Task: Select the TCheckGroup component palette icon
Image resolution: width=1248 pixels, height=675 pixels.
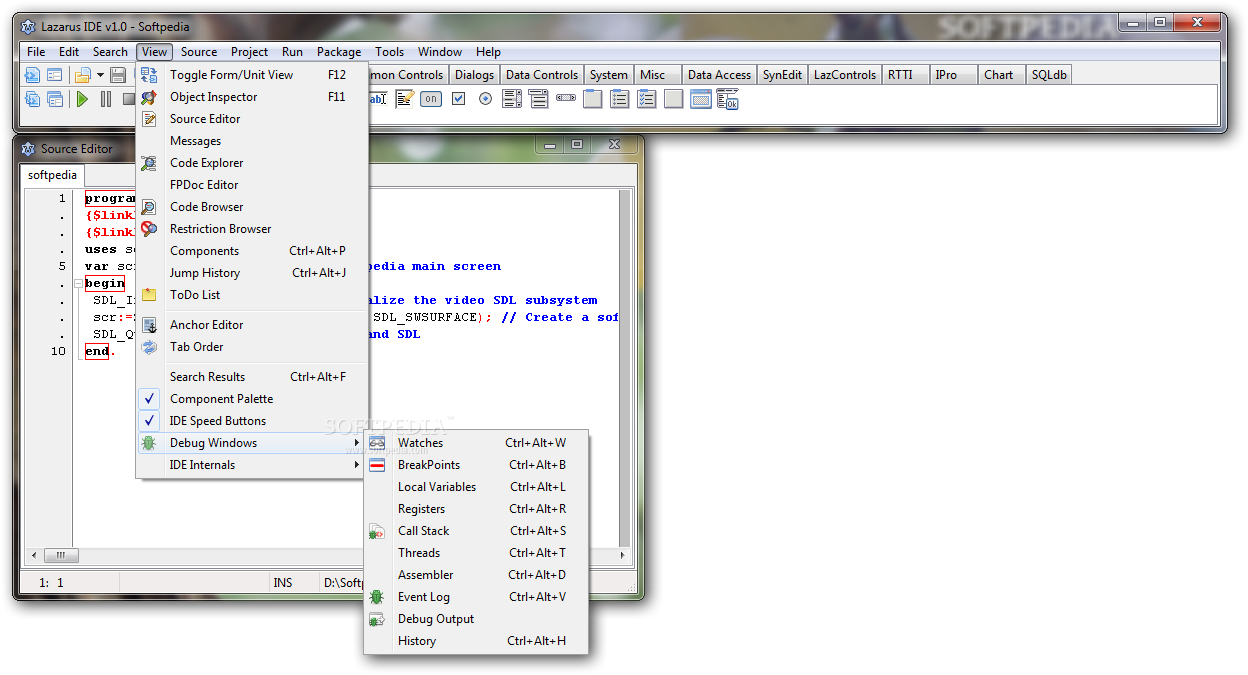Action: coord(647,99)
